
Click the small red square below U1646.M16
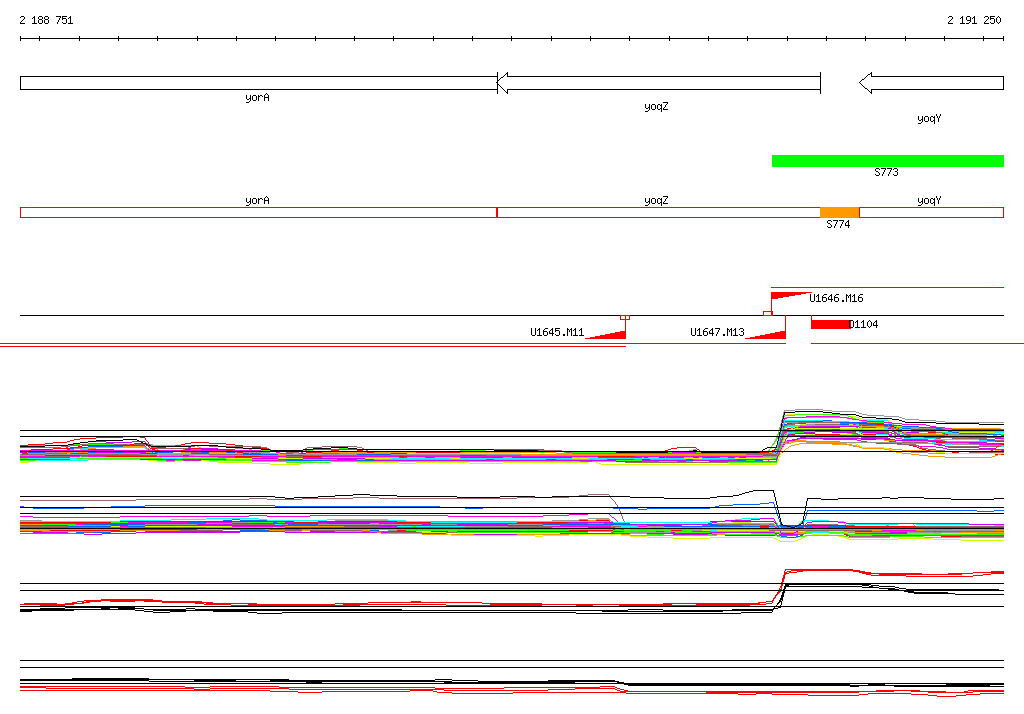[x=767, y=314]
